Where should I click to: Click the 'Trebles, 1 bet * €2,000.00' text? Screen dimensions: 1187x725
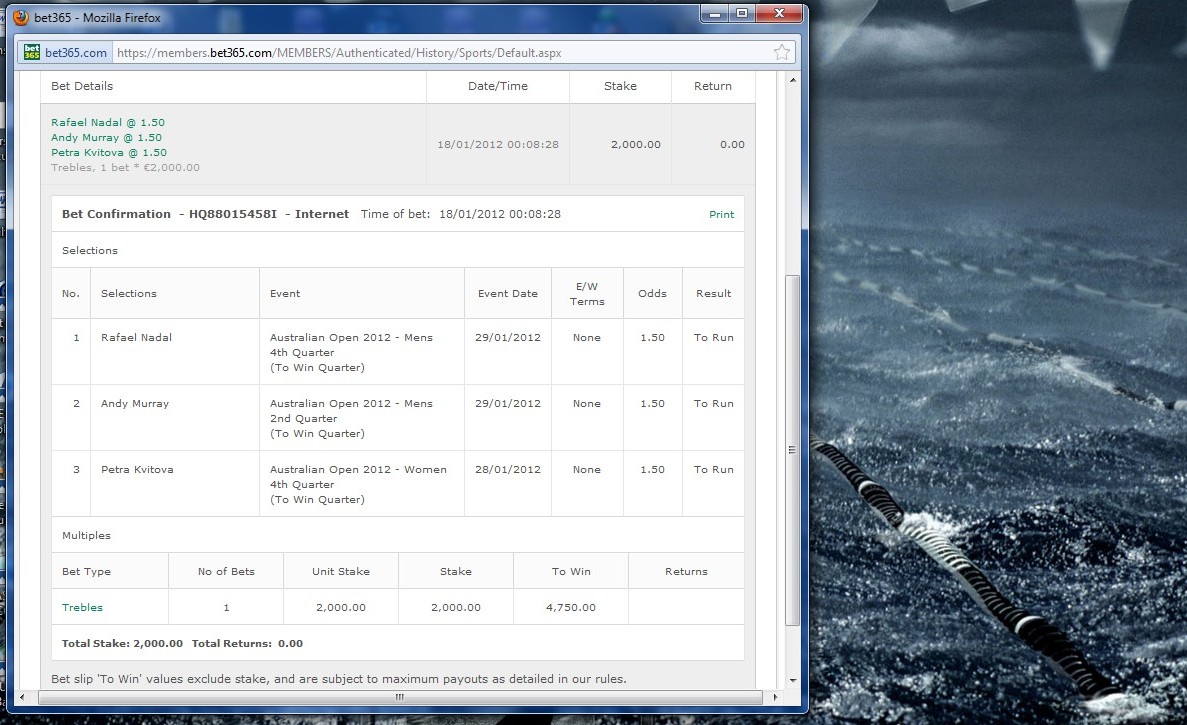coord(125,167)
